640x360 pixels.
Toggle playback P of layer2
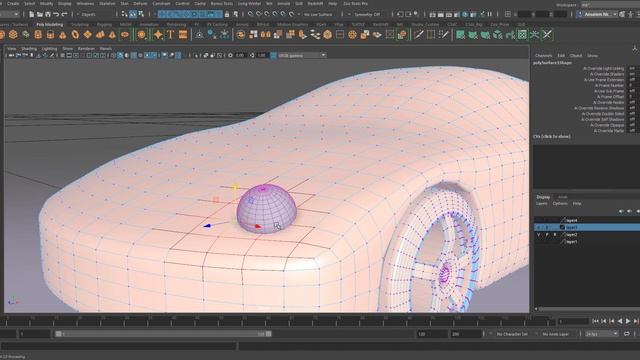click(x=547, y=235)
